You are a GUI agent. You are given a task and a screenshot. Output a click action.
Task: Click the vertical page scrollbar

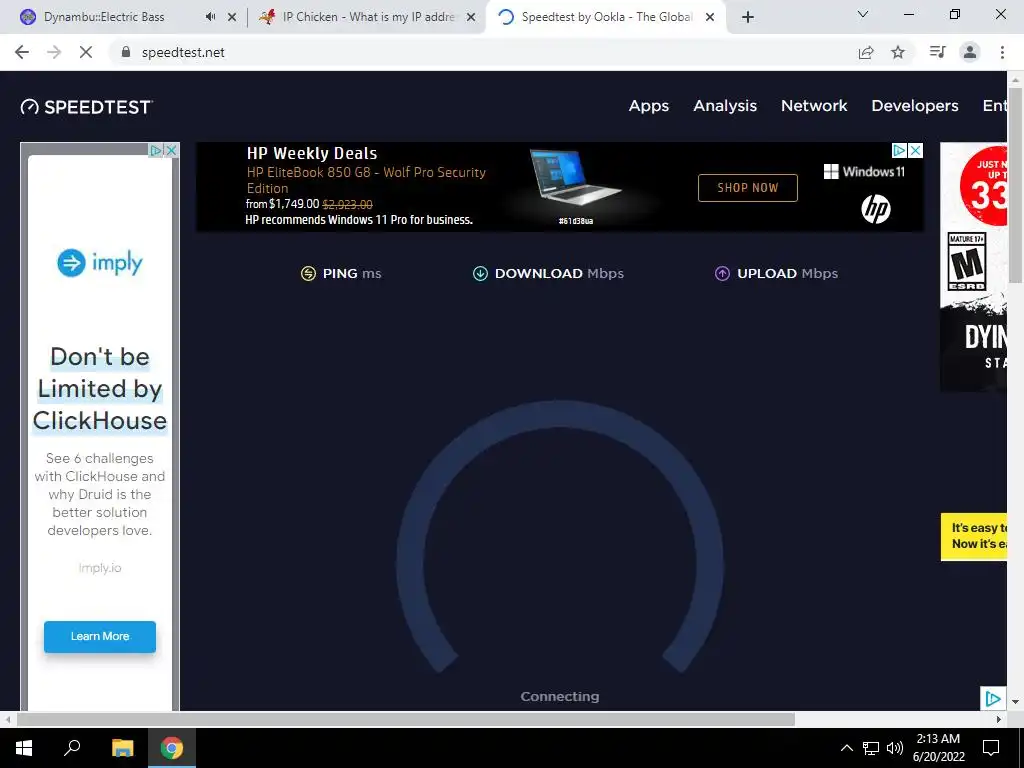coord(1015,184)
